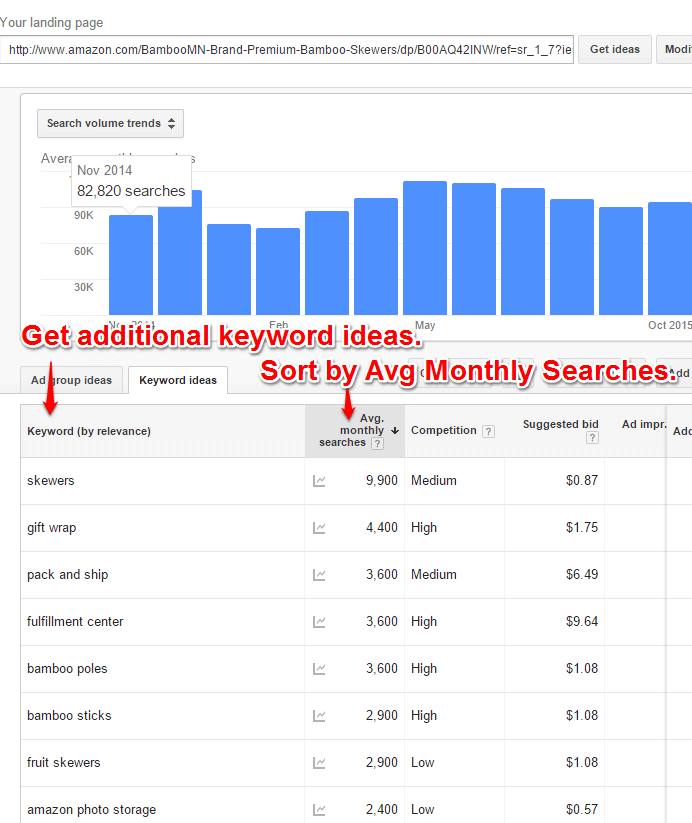This screenshot has height=823, width=692.
Task: Click trend icon for bamboo poles
Action: tap(319, 669)
